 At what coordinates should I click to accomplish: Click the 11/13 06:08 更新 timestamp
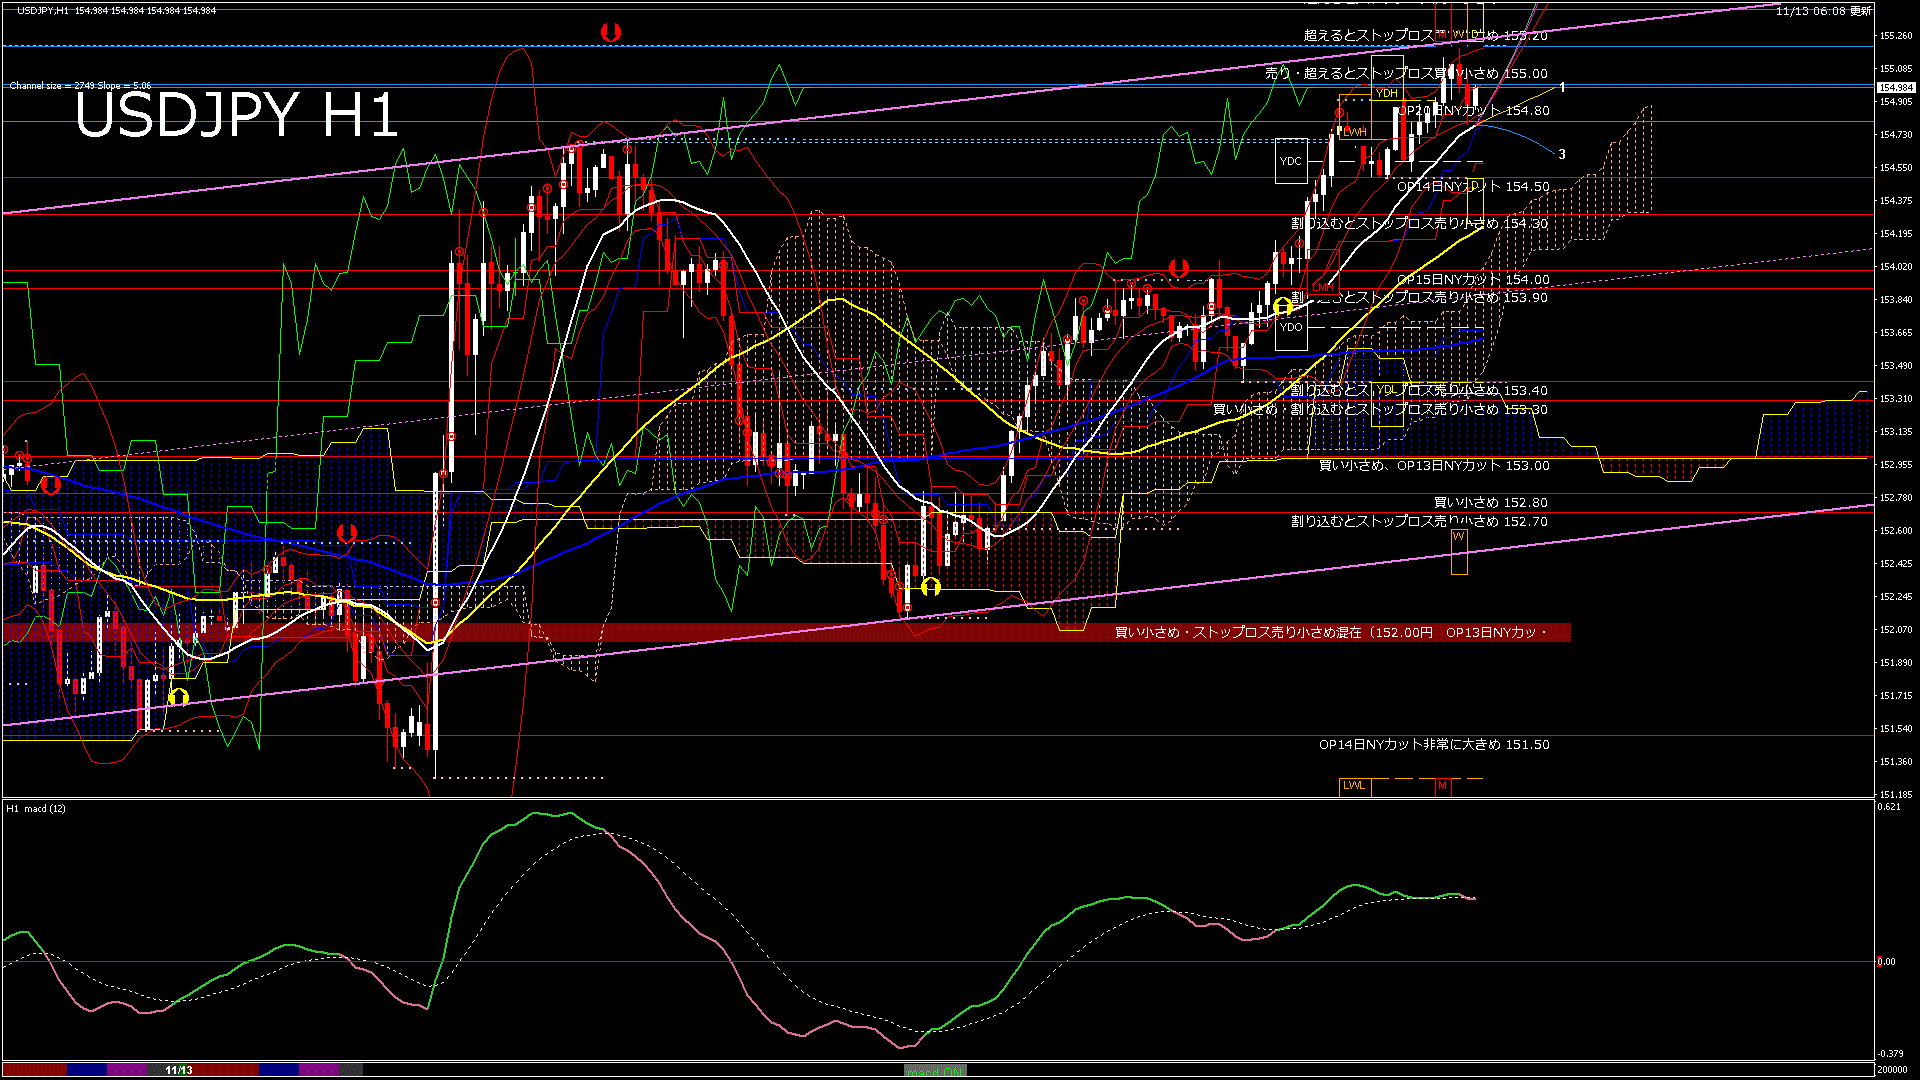click(1823, 11)
